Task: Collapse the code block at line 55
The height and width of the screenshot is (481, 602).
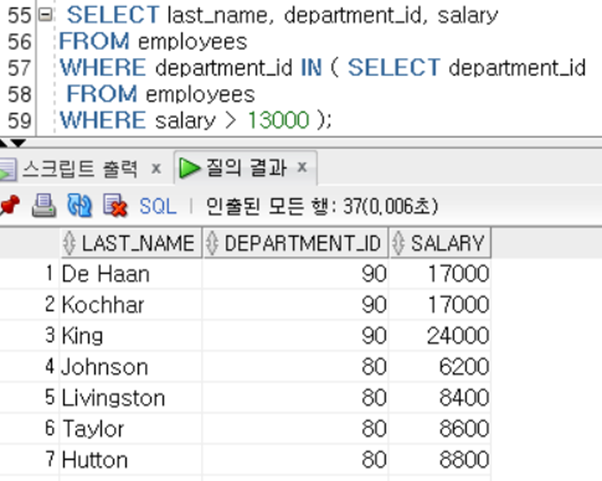Action: coord(46,15)
